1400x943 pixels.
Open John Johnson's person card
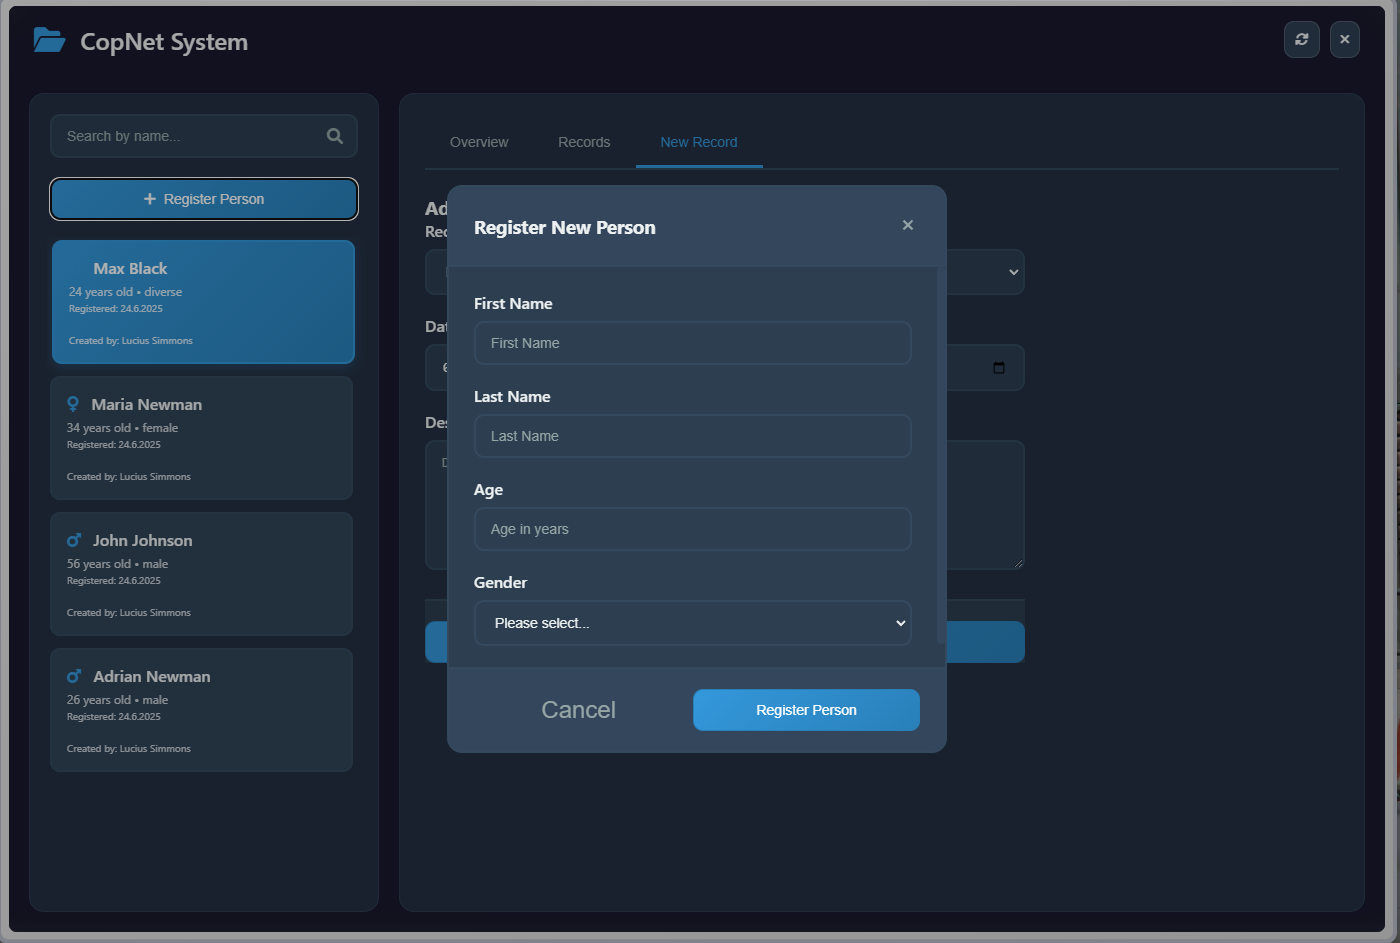point(202,574)
